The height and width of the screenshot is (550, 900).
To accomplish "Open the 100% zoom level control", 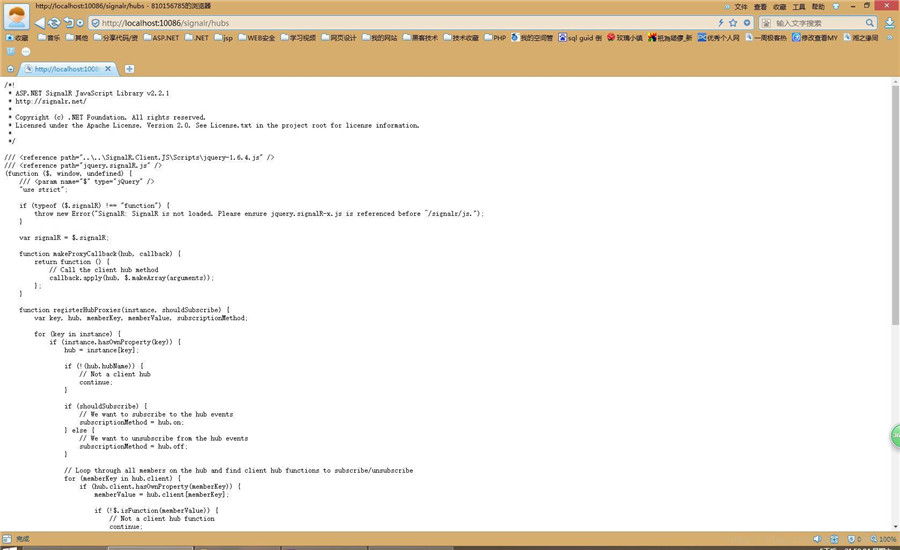I will tap(883, 539).
